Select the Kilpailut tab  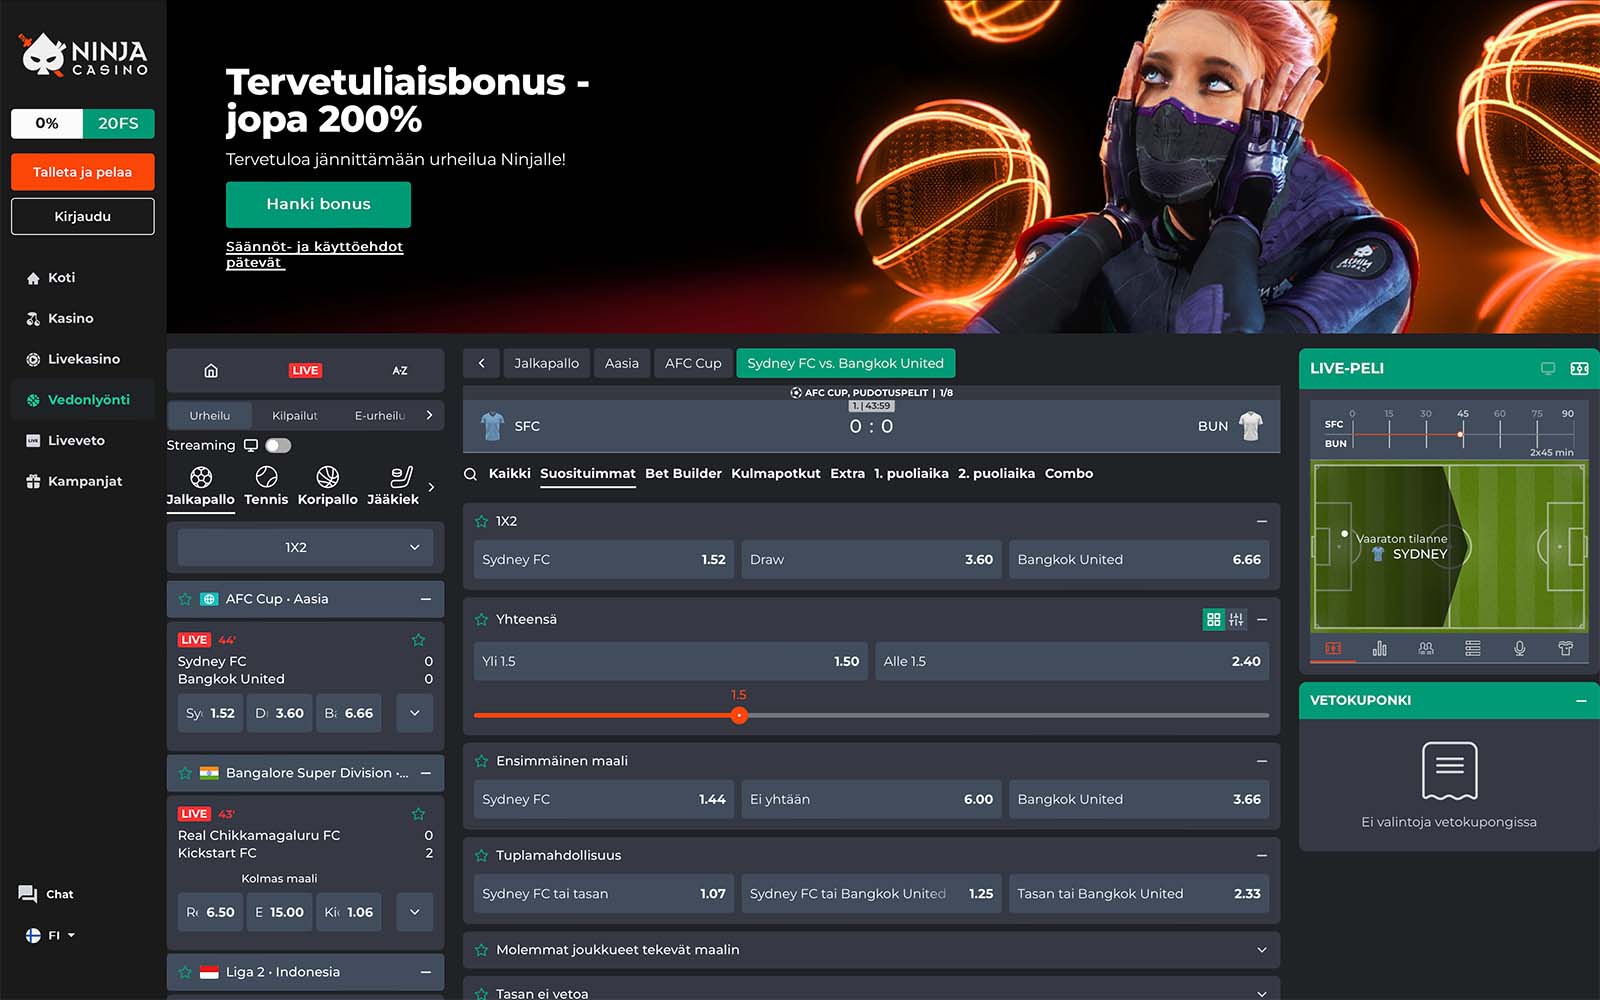pos(294,416)
